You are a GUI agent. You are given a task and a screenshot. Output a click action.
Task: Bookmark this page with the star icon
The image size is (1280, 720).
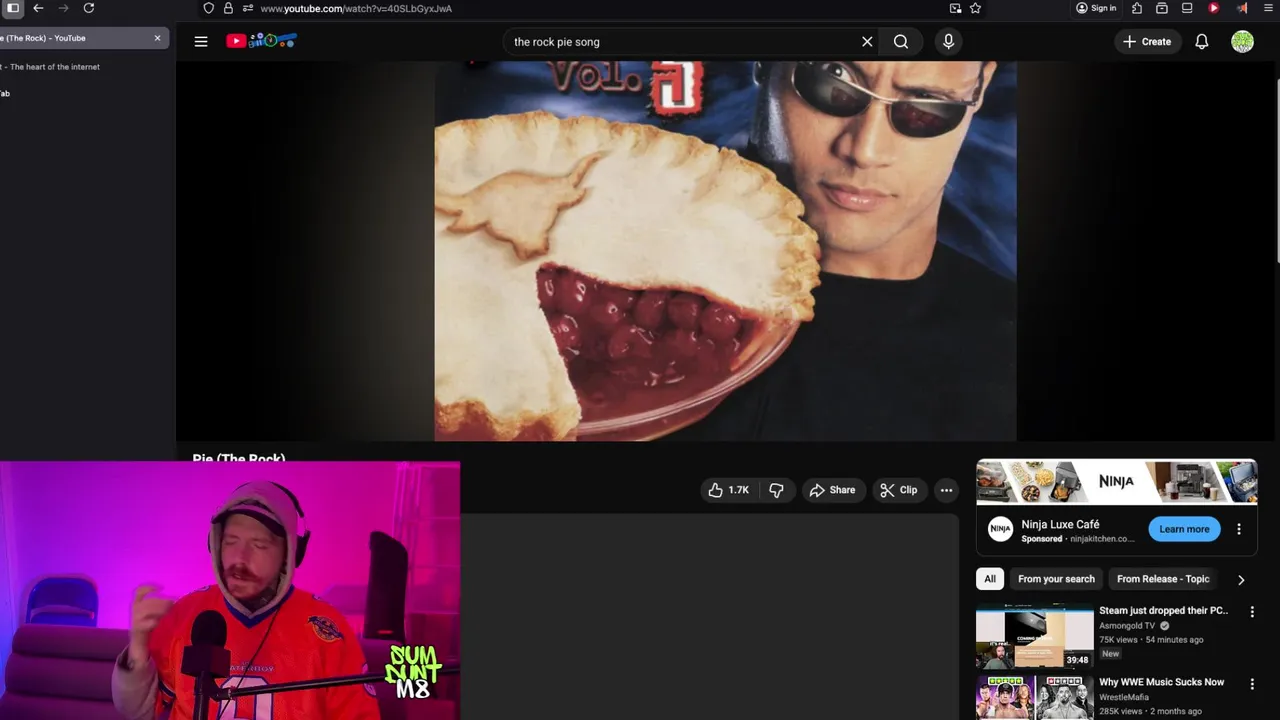click(x=975, y=8)
